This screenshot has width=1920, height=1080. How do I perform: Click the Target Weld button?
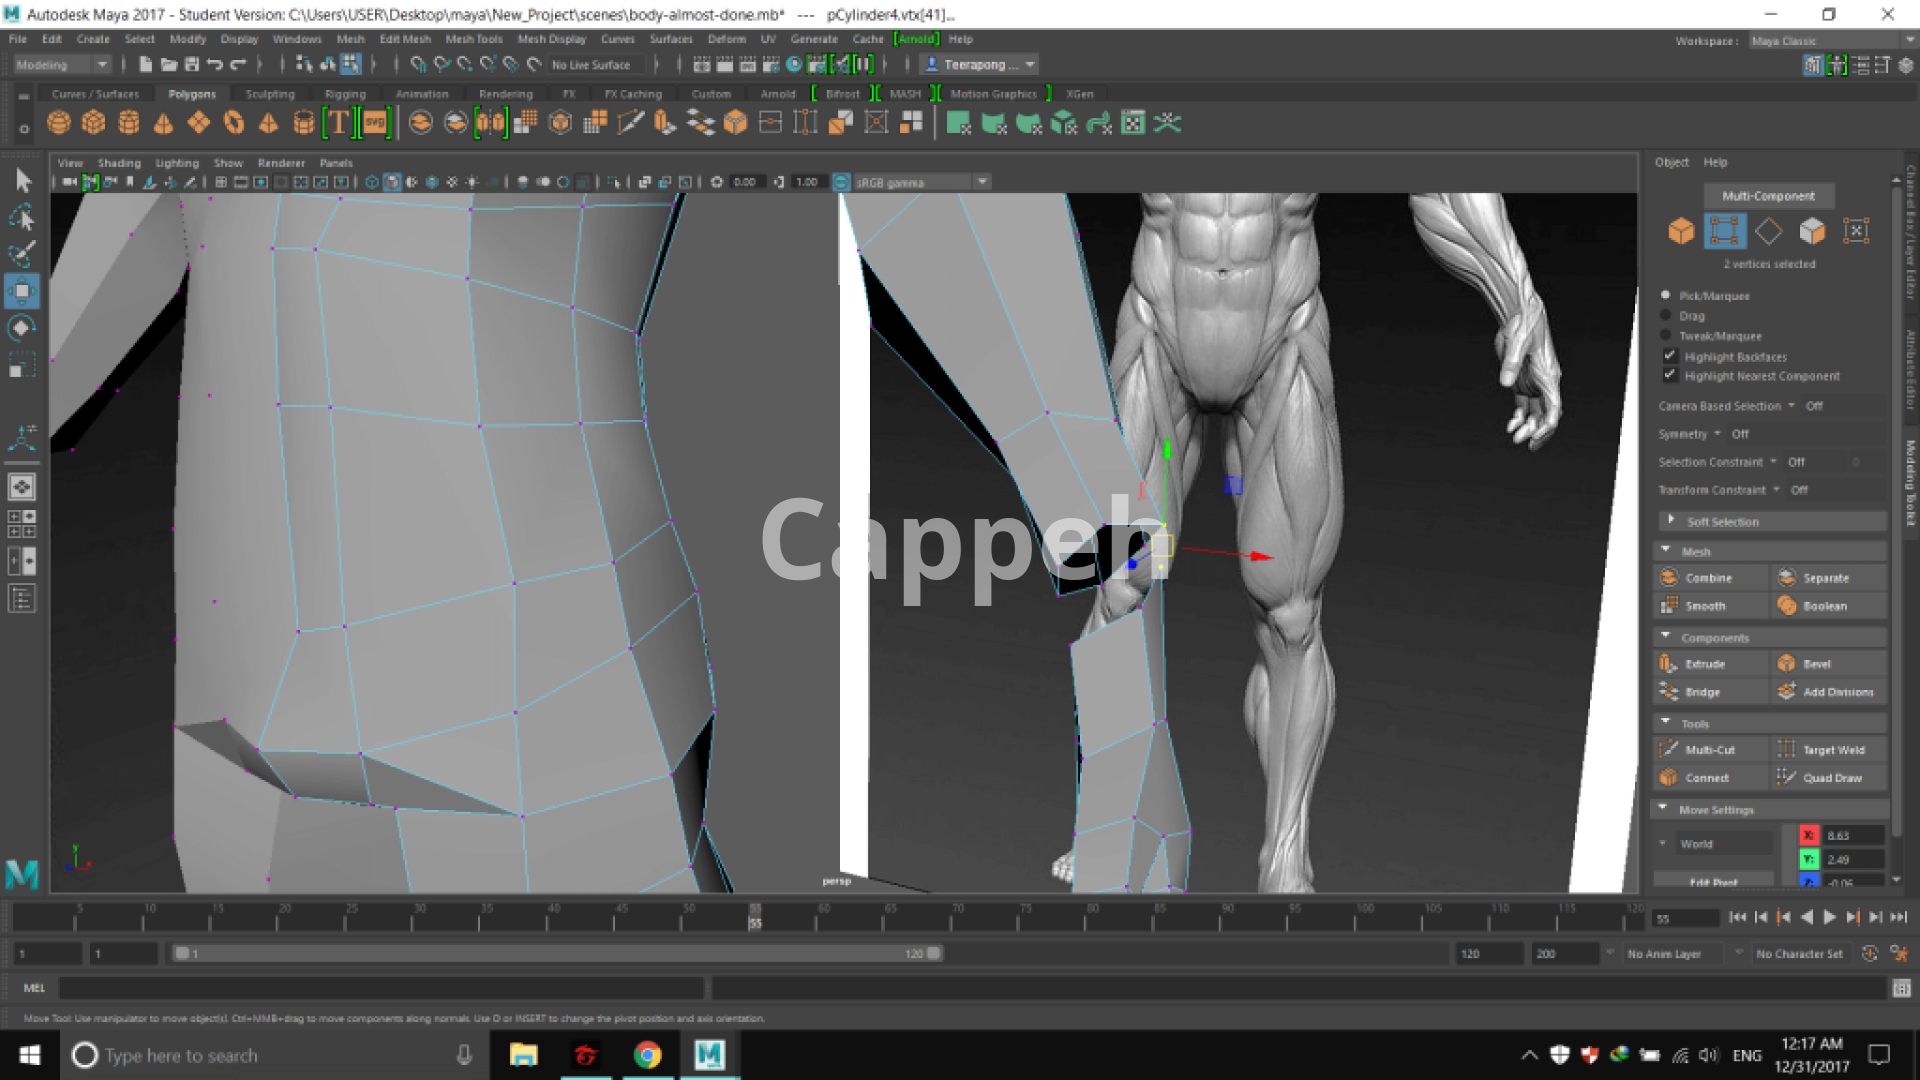click(1832, 749)
